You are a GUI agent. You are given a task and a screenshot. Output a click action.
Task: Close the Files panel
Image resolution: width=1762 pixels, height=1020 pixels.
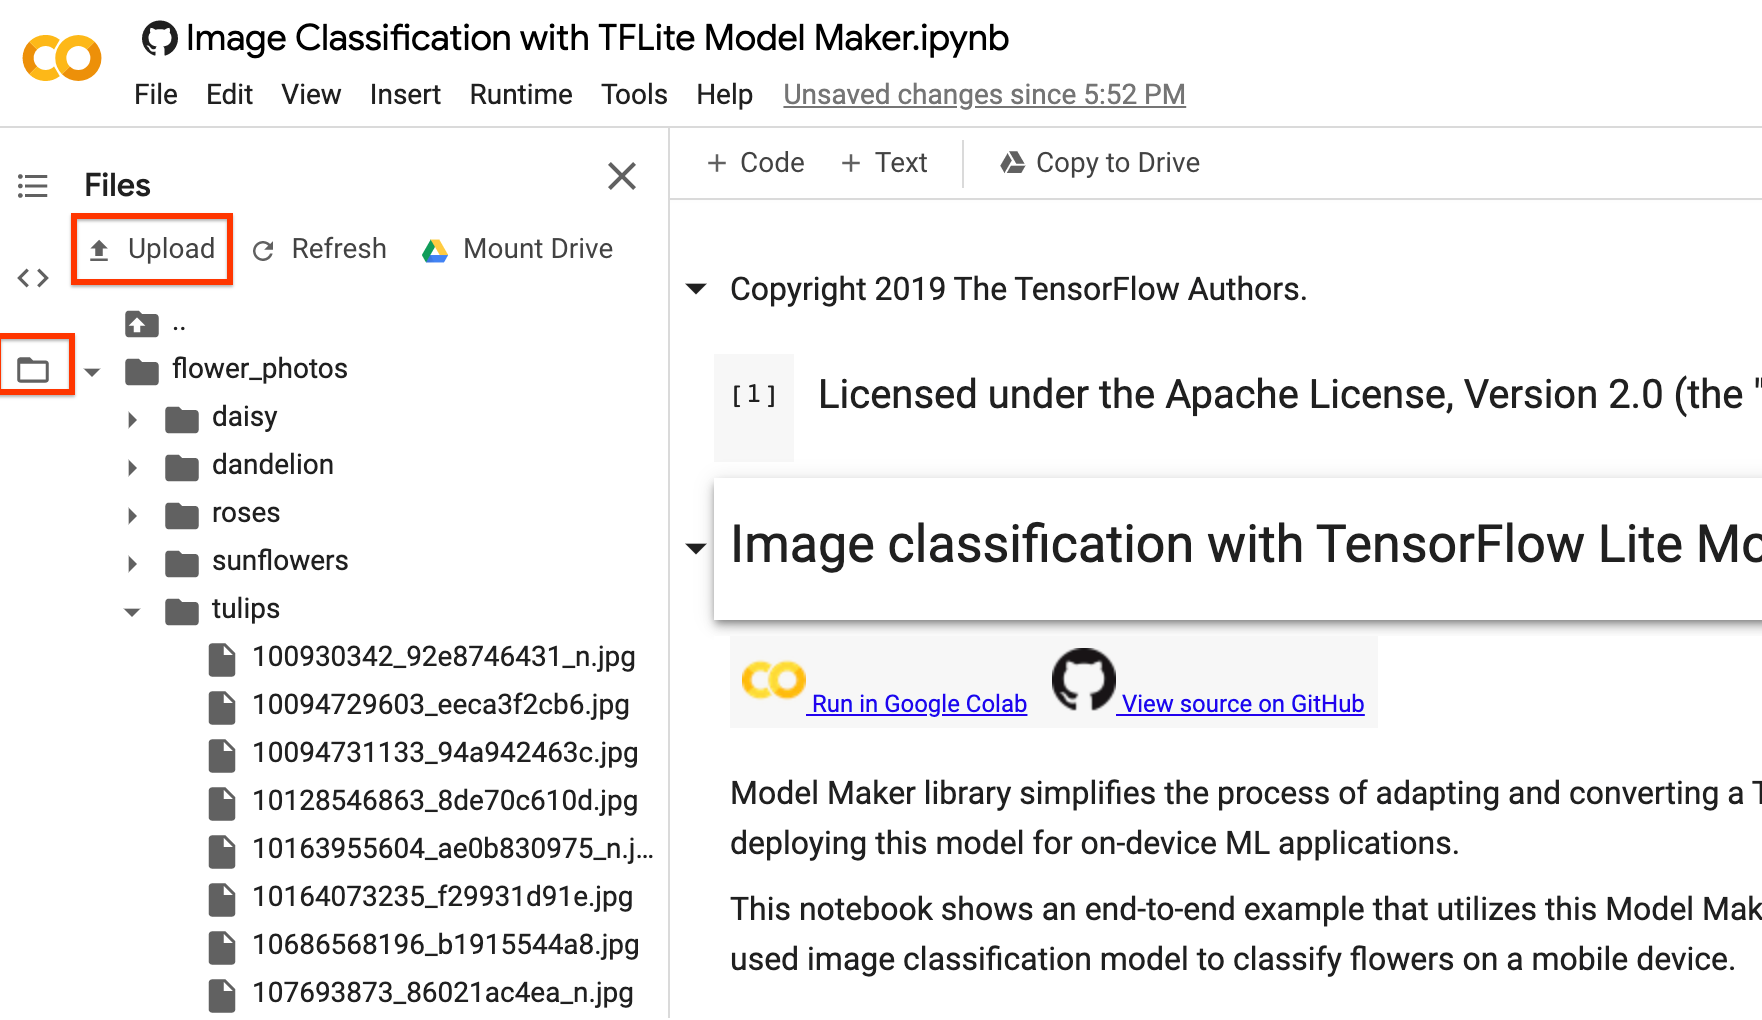click(622, 176)
